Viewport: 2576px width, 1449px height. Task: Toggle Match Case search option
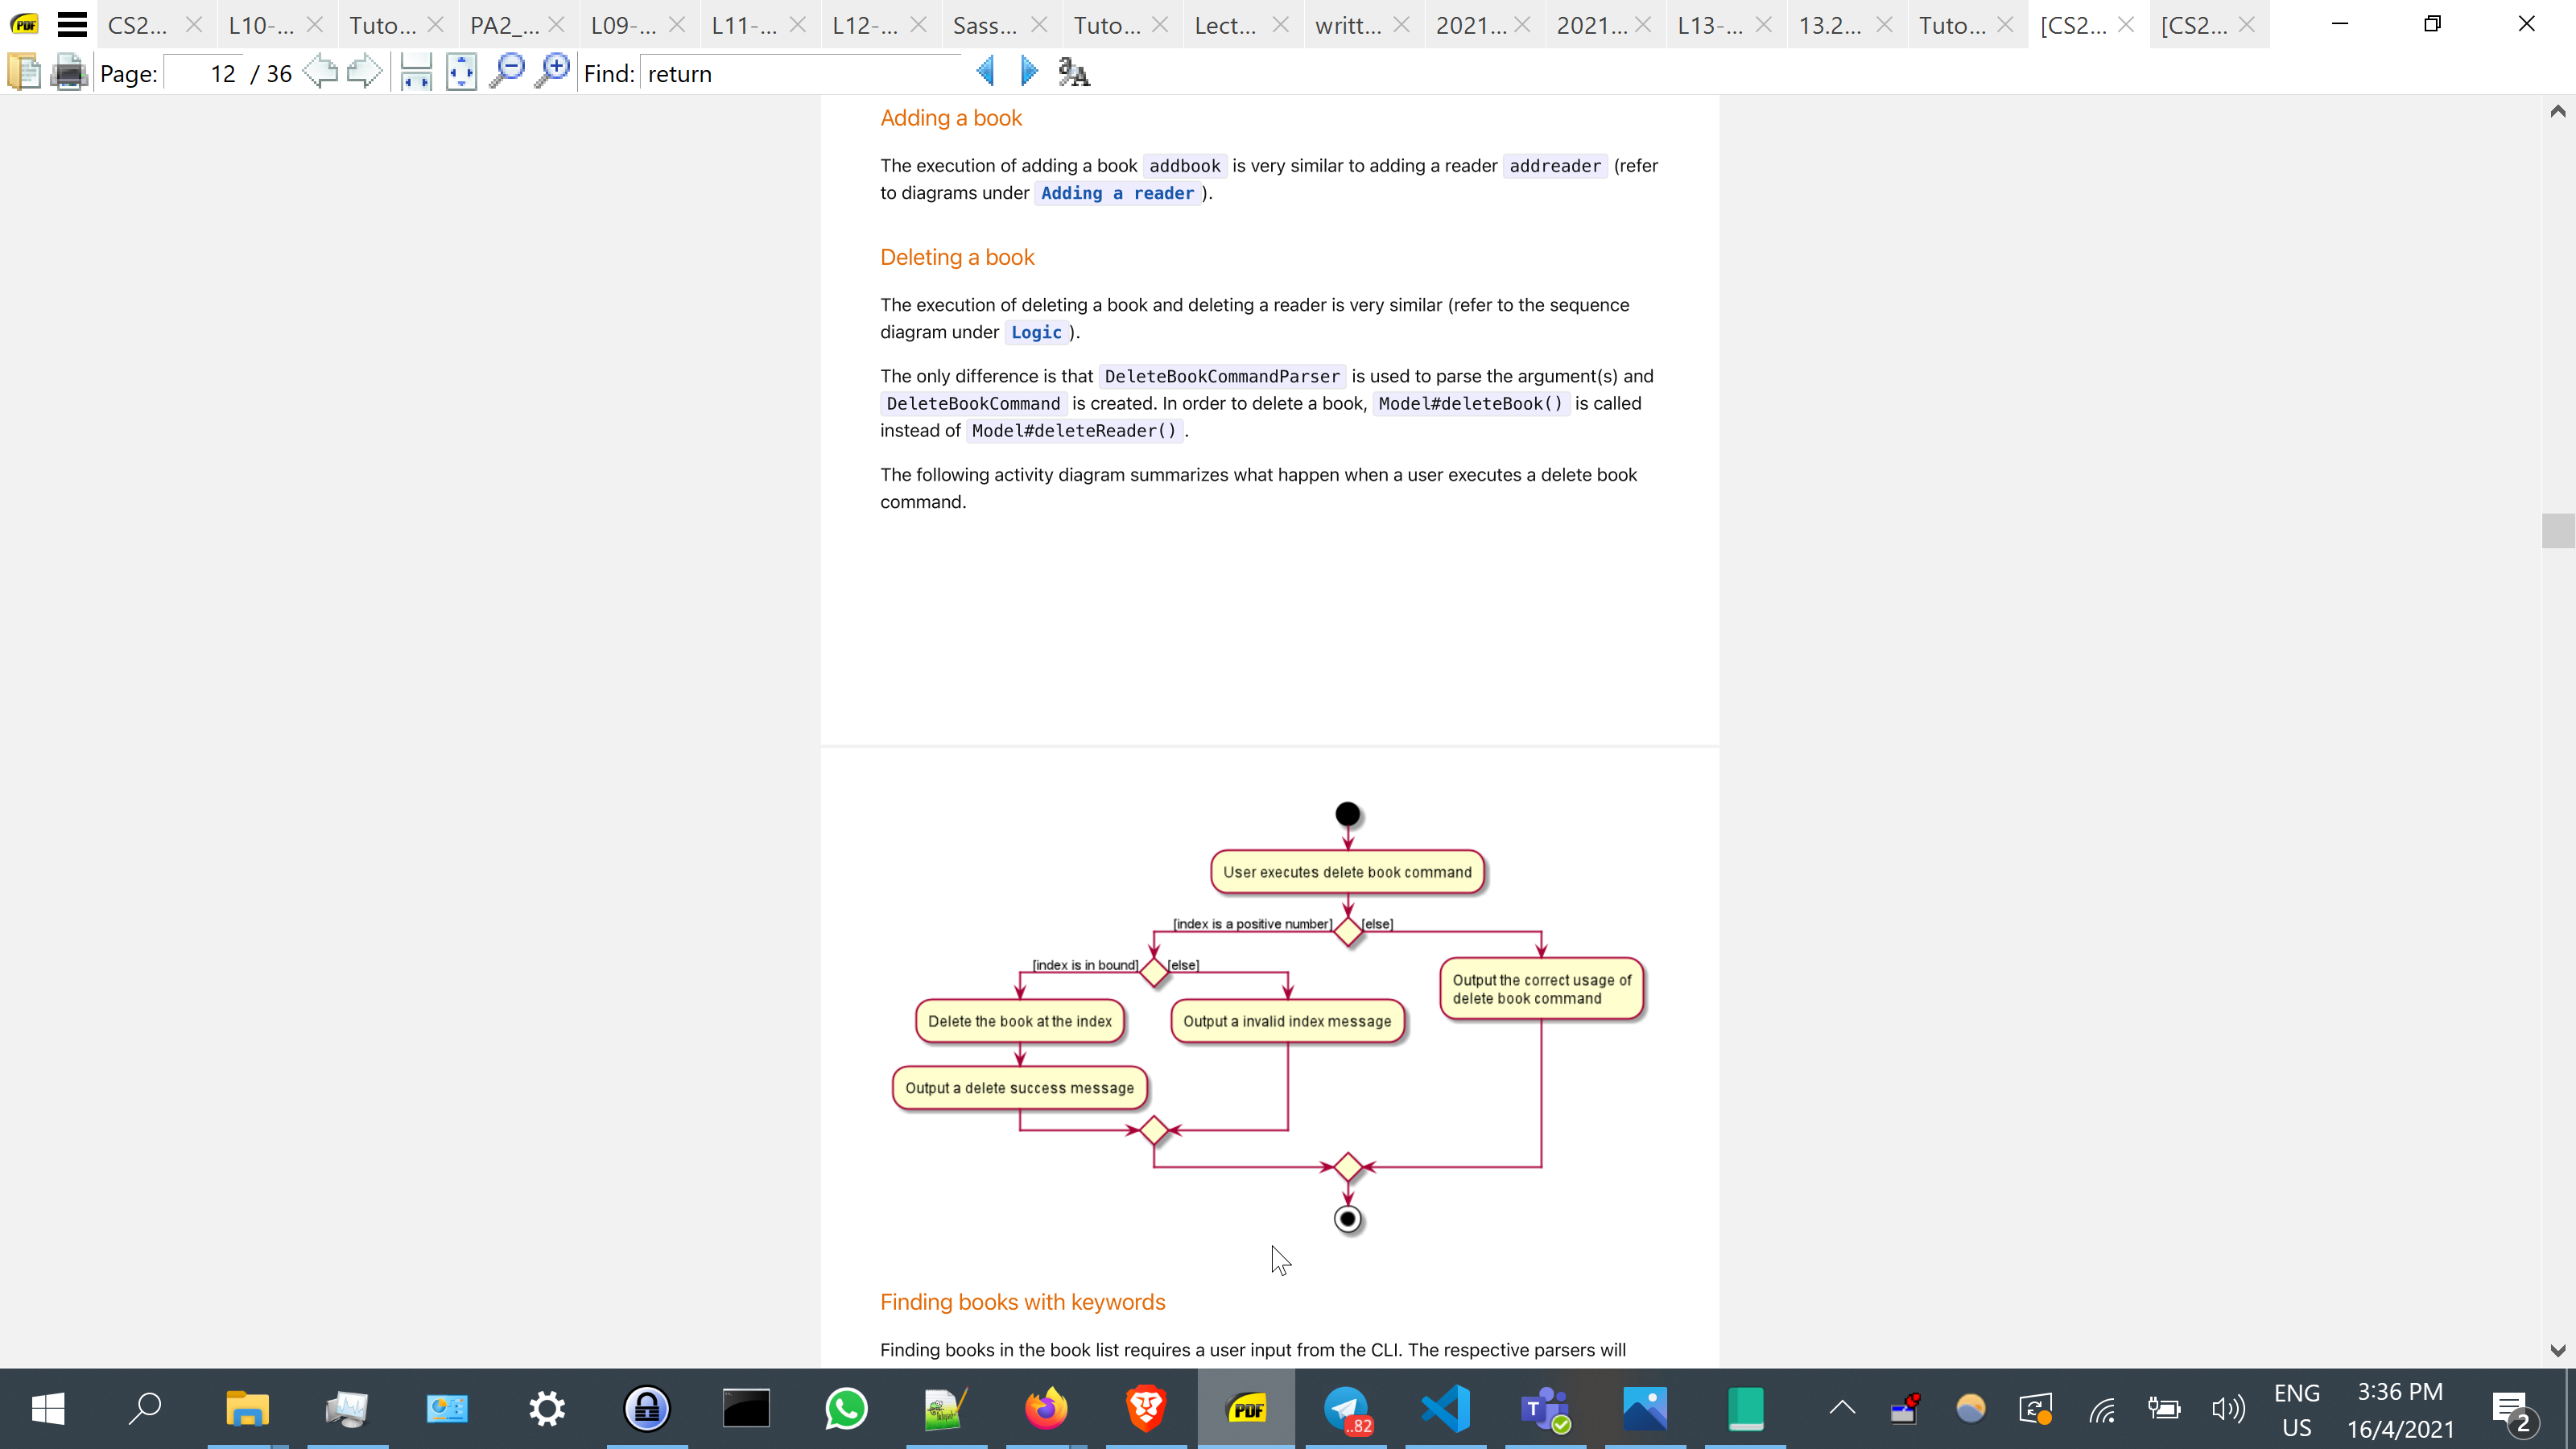click(x=1074, y=72)
